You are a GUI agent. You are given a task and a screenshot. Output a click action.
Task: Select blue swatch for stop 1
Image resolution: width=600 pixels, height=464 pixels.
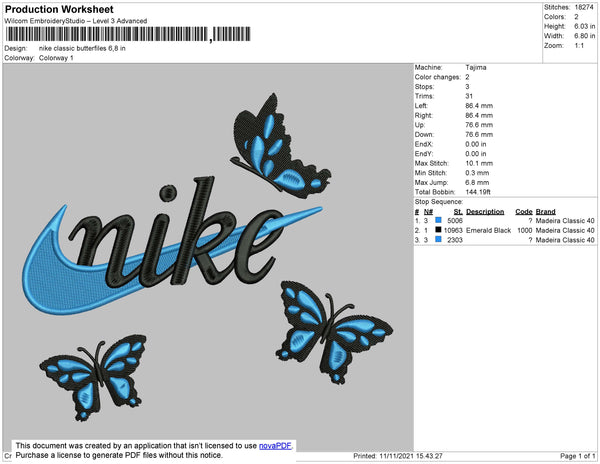[439, 220]
